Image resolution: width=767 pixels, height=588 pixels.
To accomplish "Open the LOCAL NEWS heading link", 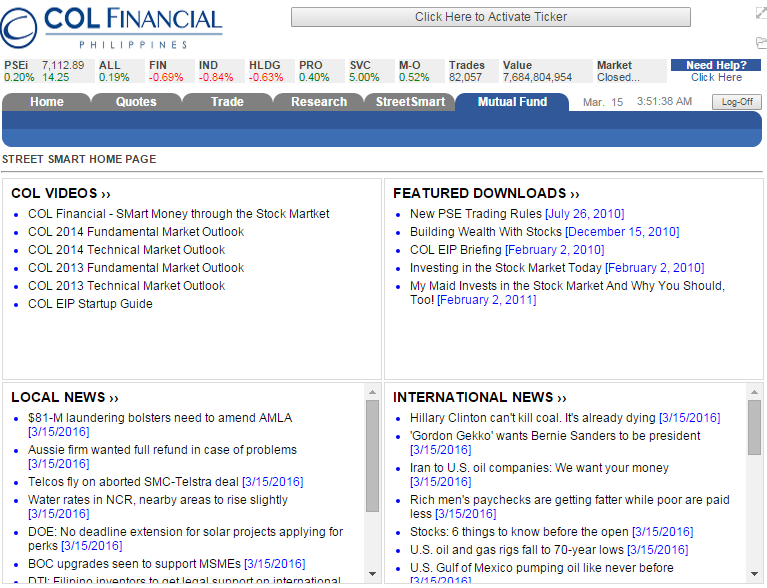I will click(65, 397).
